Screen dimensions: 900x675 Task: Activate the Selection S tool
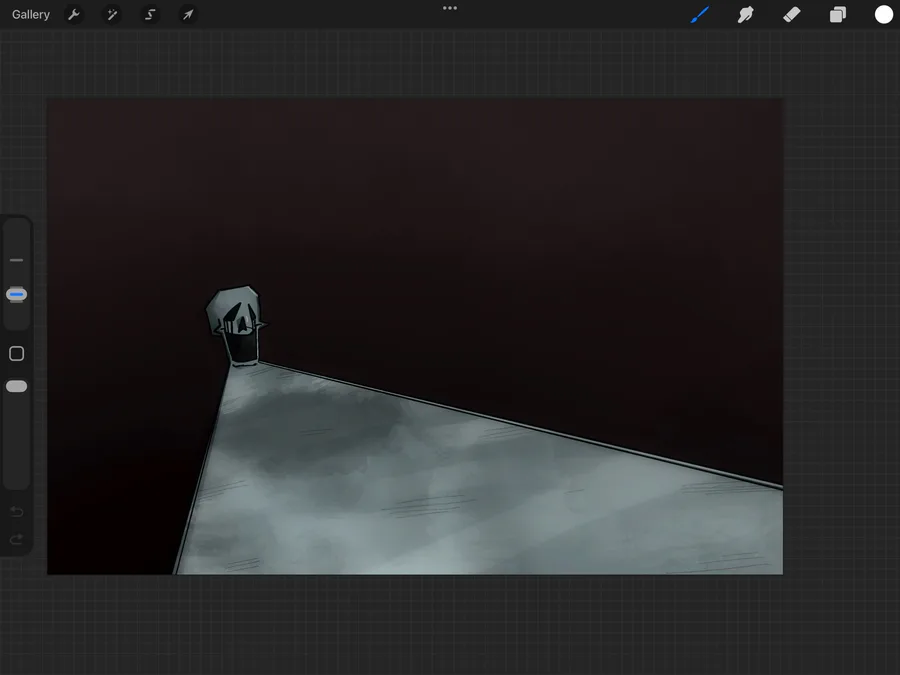click(x=150, y=14)
